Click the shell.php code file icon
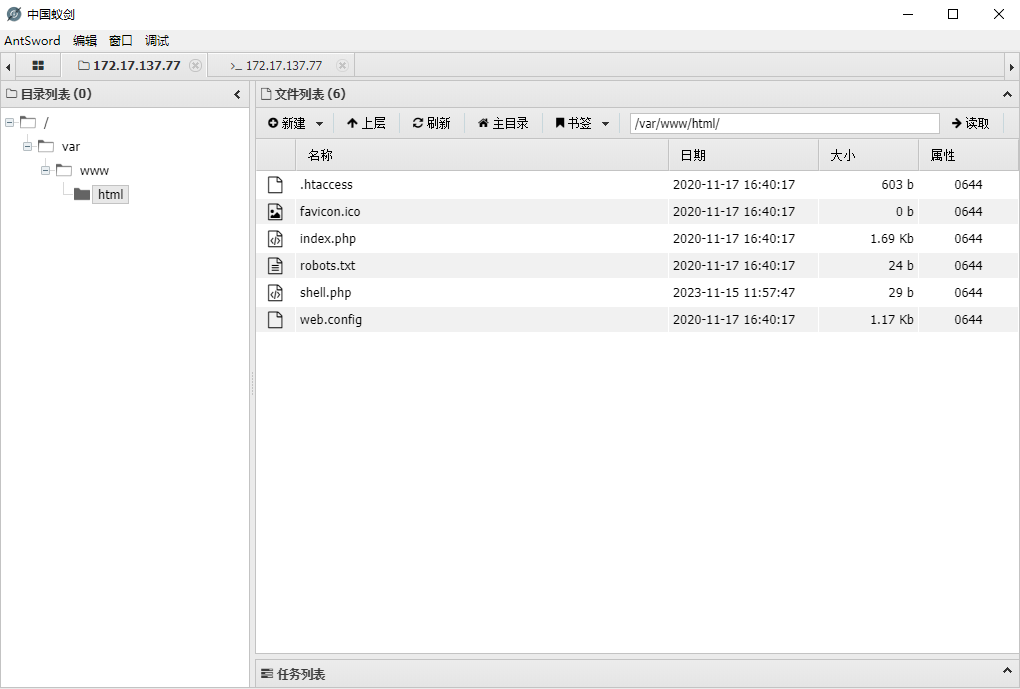The width and height of the screenshot is (1020, 689). coord(276,293)
